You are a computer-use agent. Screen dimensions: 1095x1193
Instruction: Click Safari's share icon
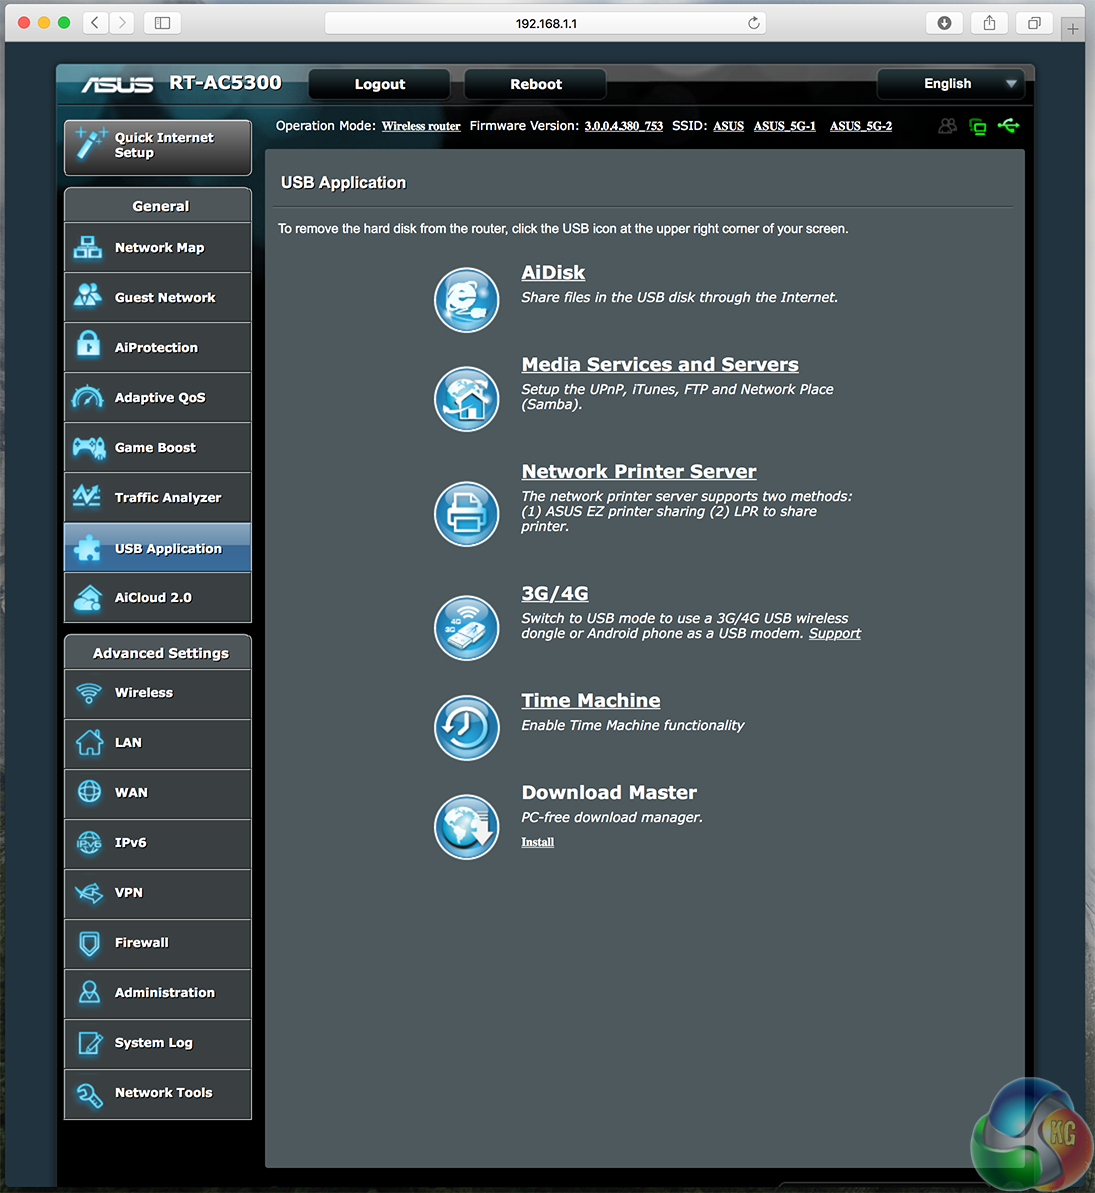coord(989,23)
